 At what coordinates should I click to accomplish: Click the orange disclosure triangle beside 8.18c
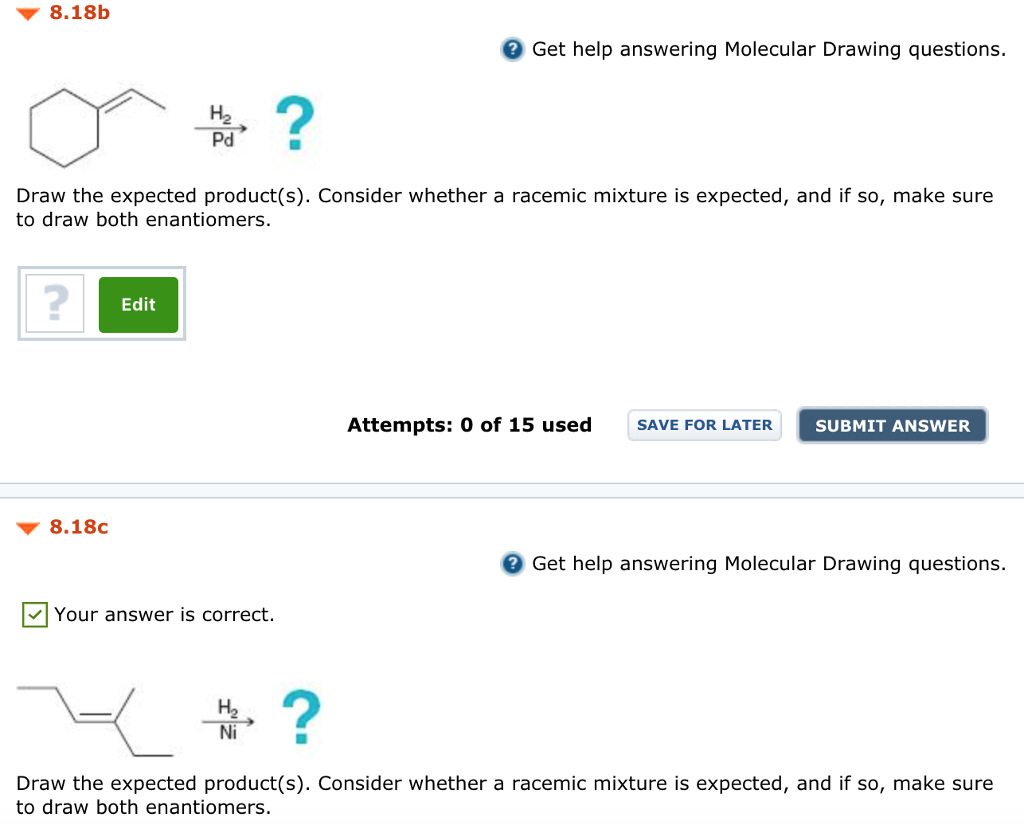point(26,527)
